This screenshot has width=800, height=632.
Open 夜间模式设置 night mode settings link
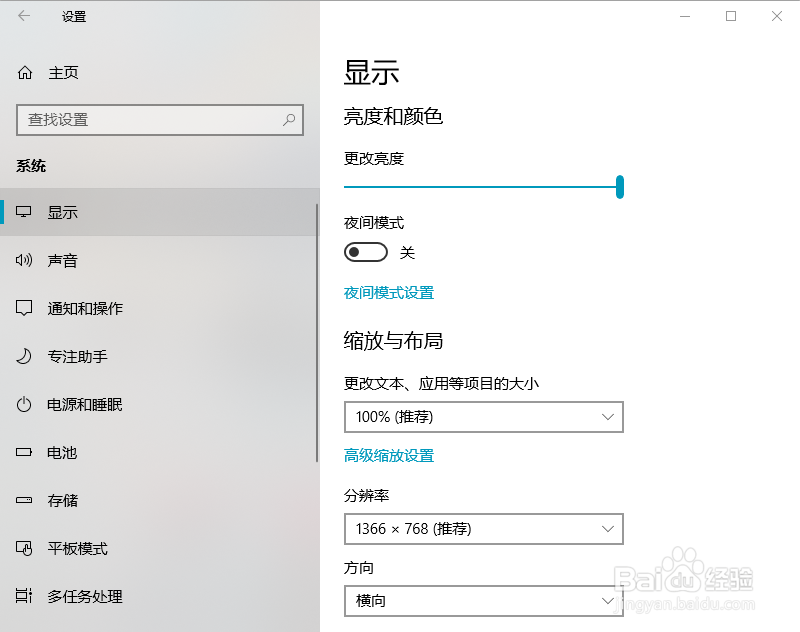point(388,293)
